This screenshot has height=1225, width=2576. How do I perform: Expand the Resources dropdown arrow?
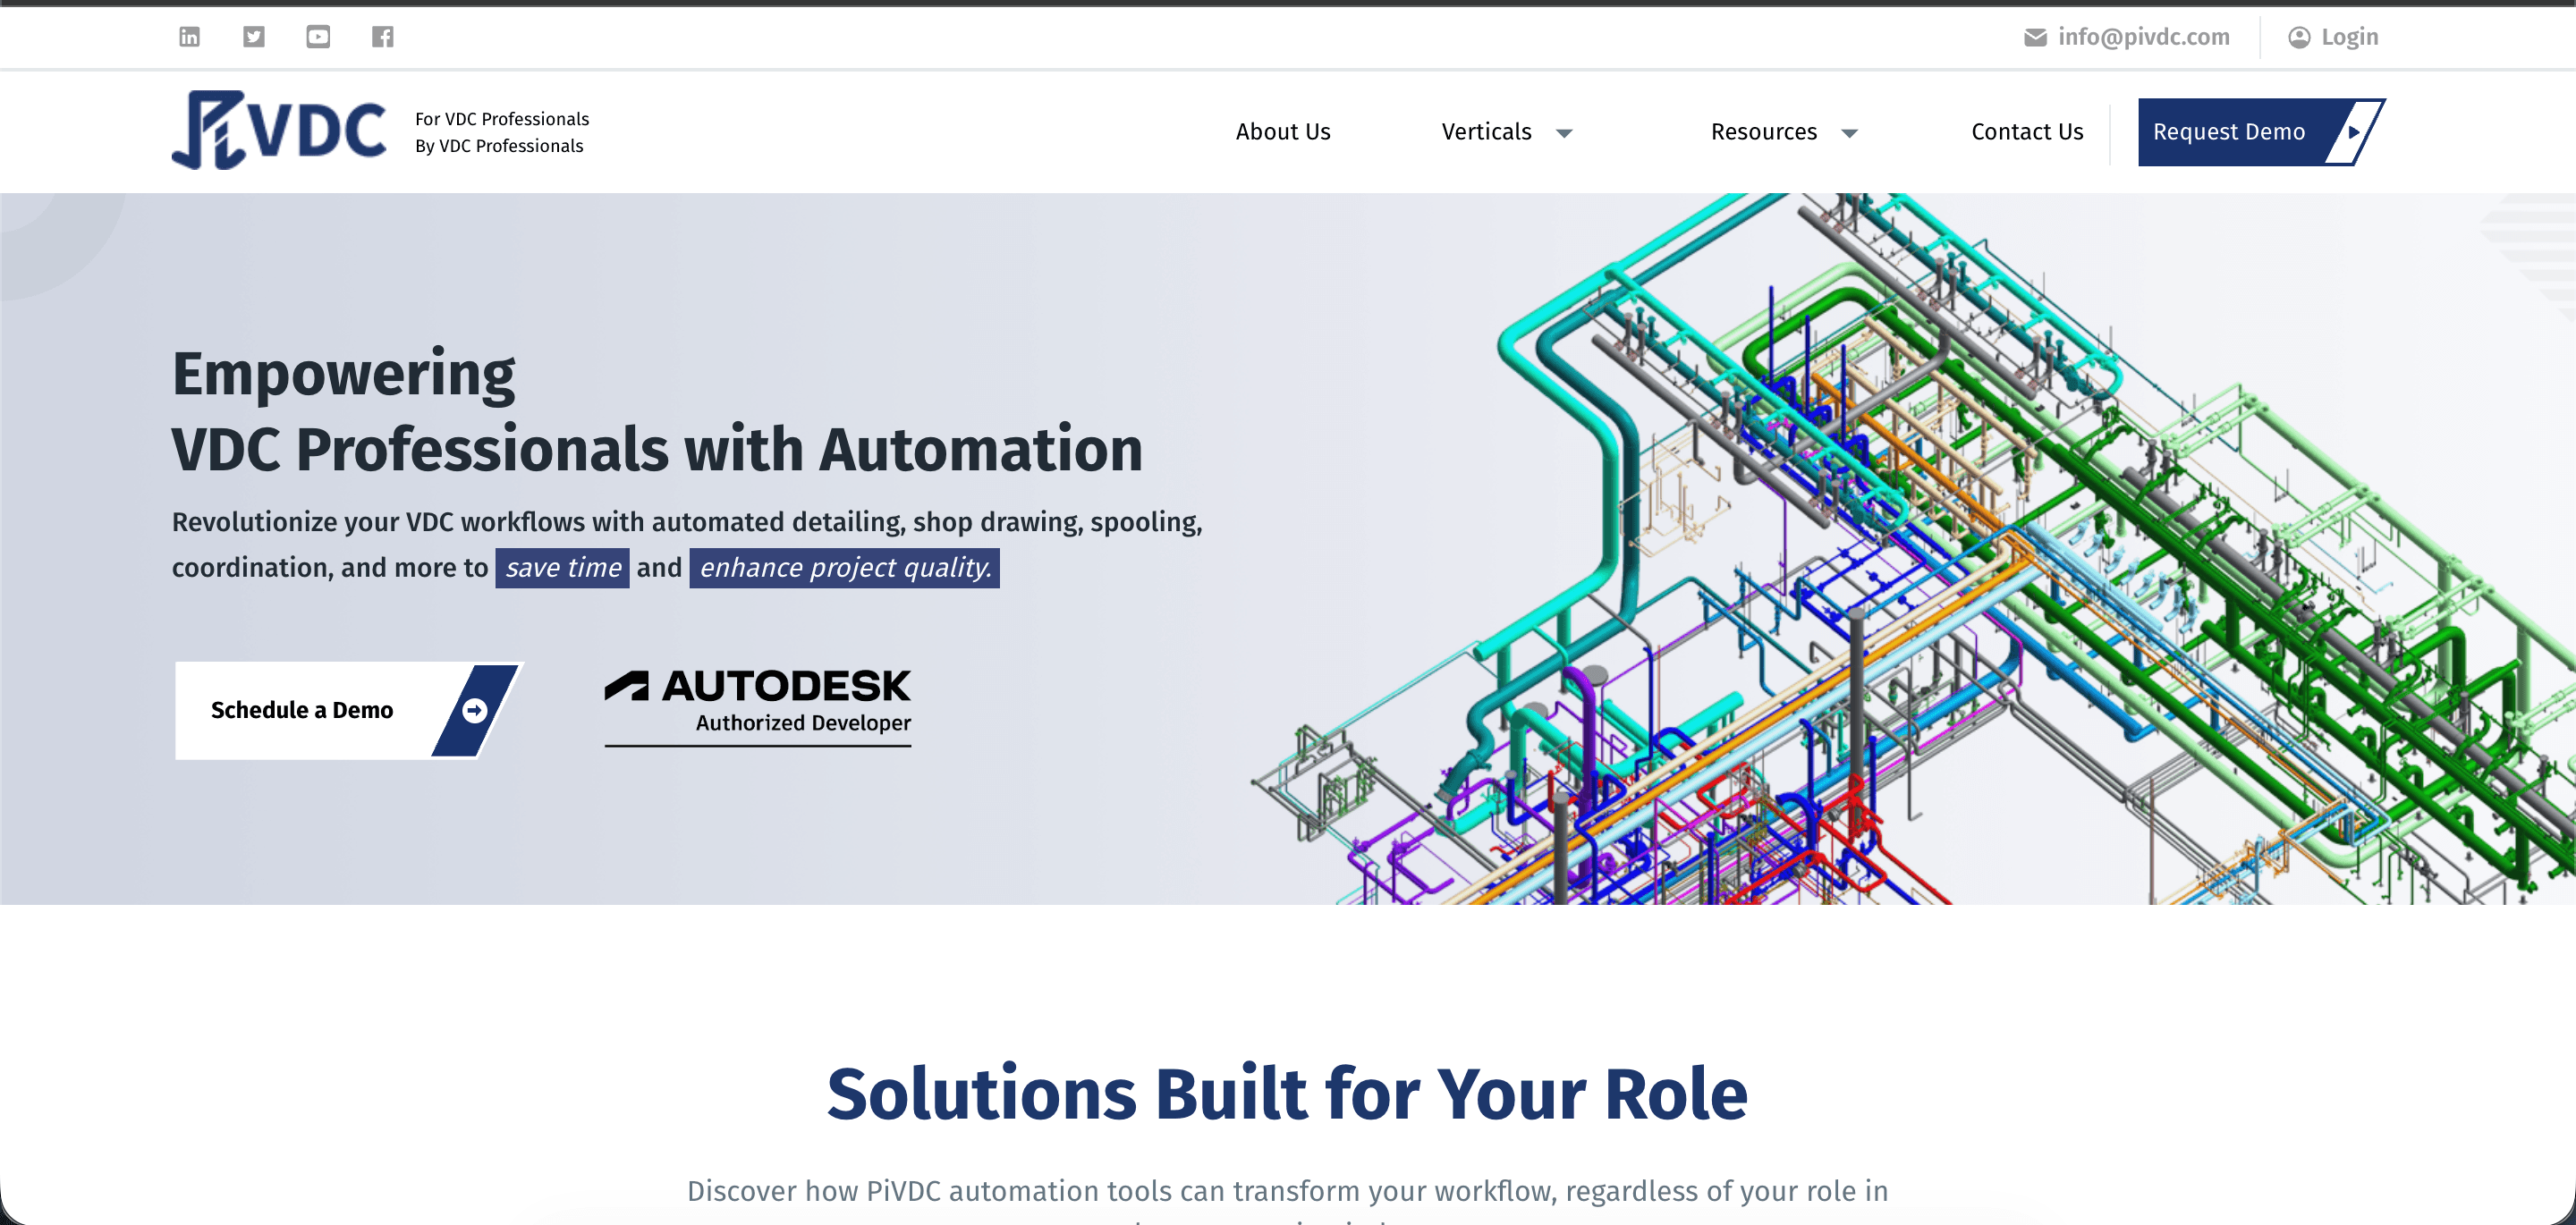coord(1849,133)
